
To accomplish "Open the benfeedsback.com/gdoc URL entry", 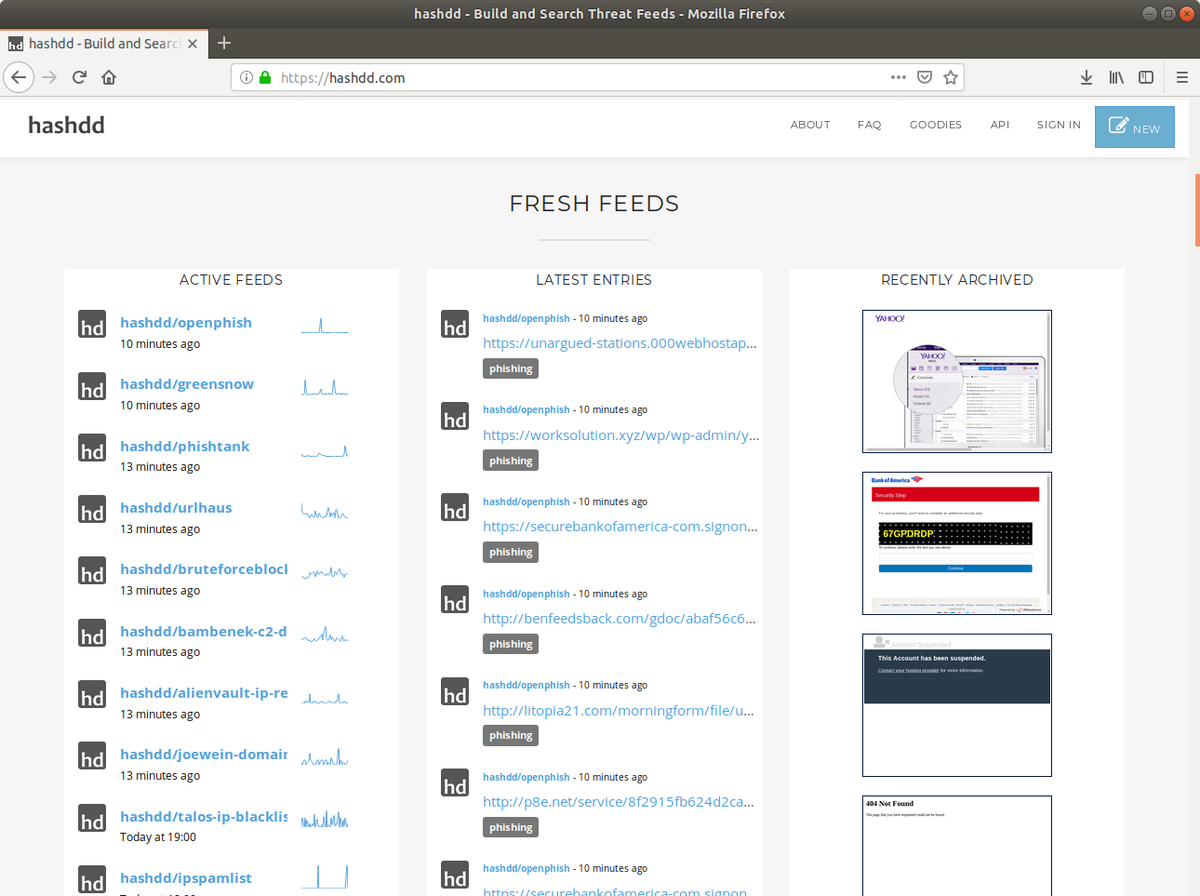I will pyautogui.click(x=619, y=618).
